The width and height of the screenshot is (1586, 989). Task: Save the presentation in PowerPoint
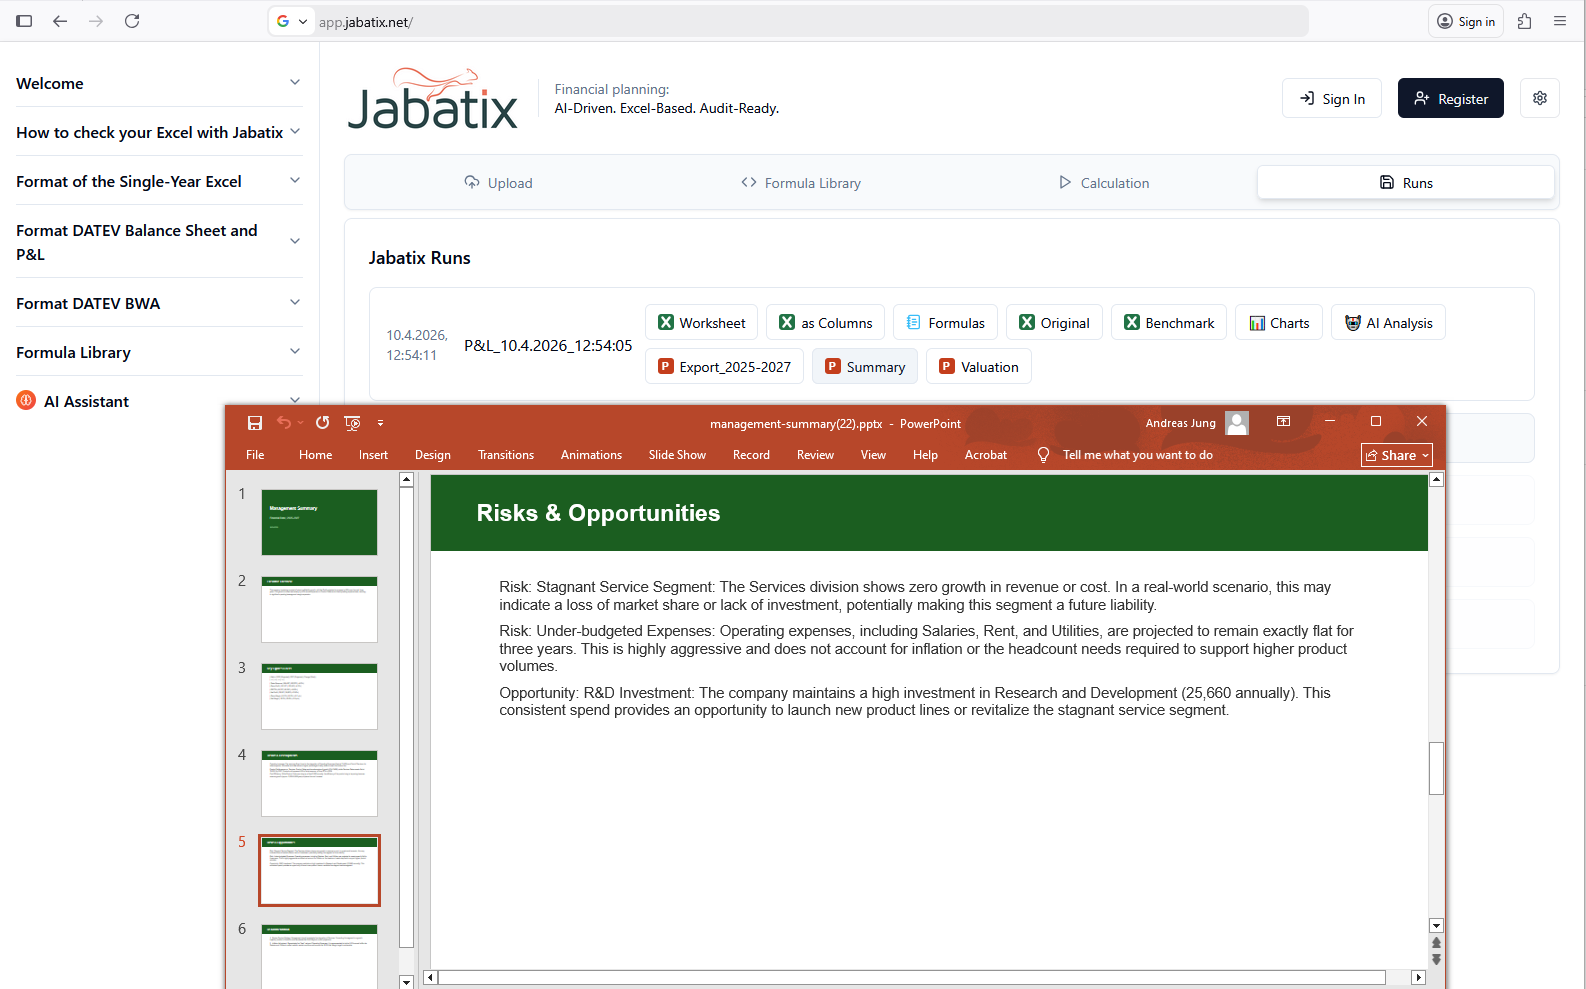[255, 423]
